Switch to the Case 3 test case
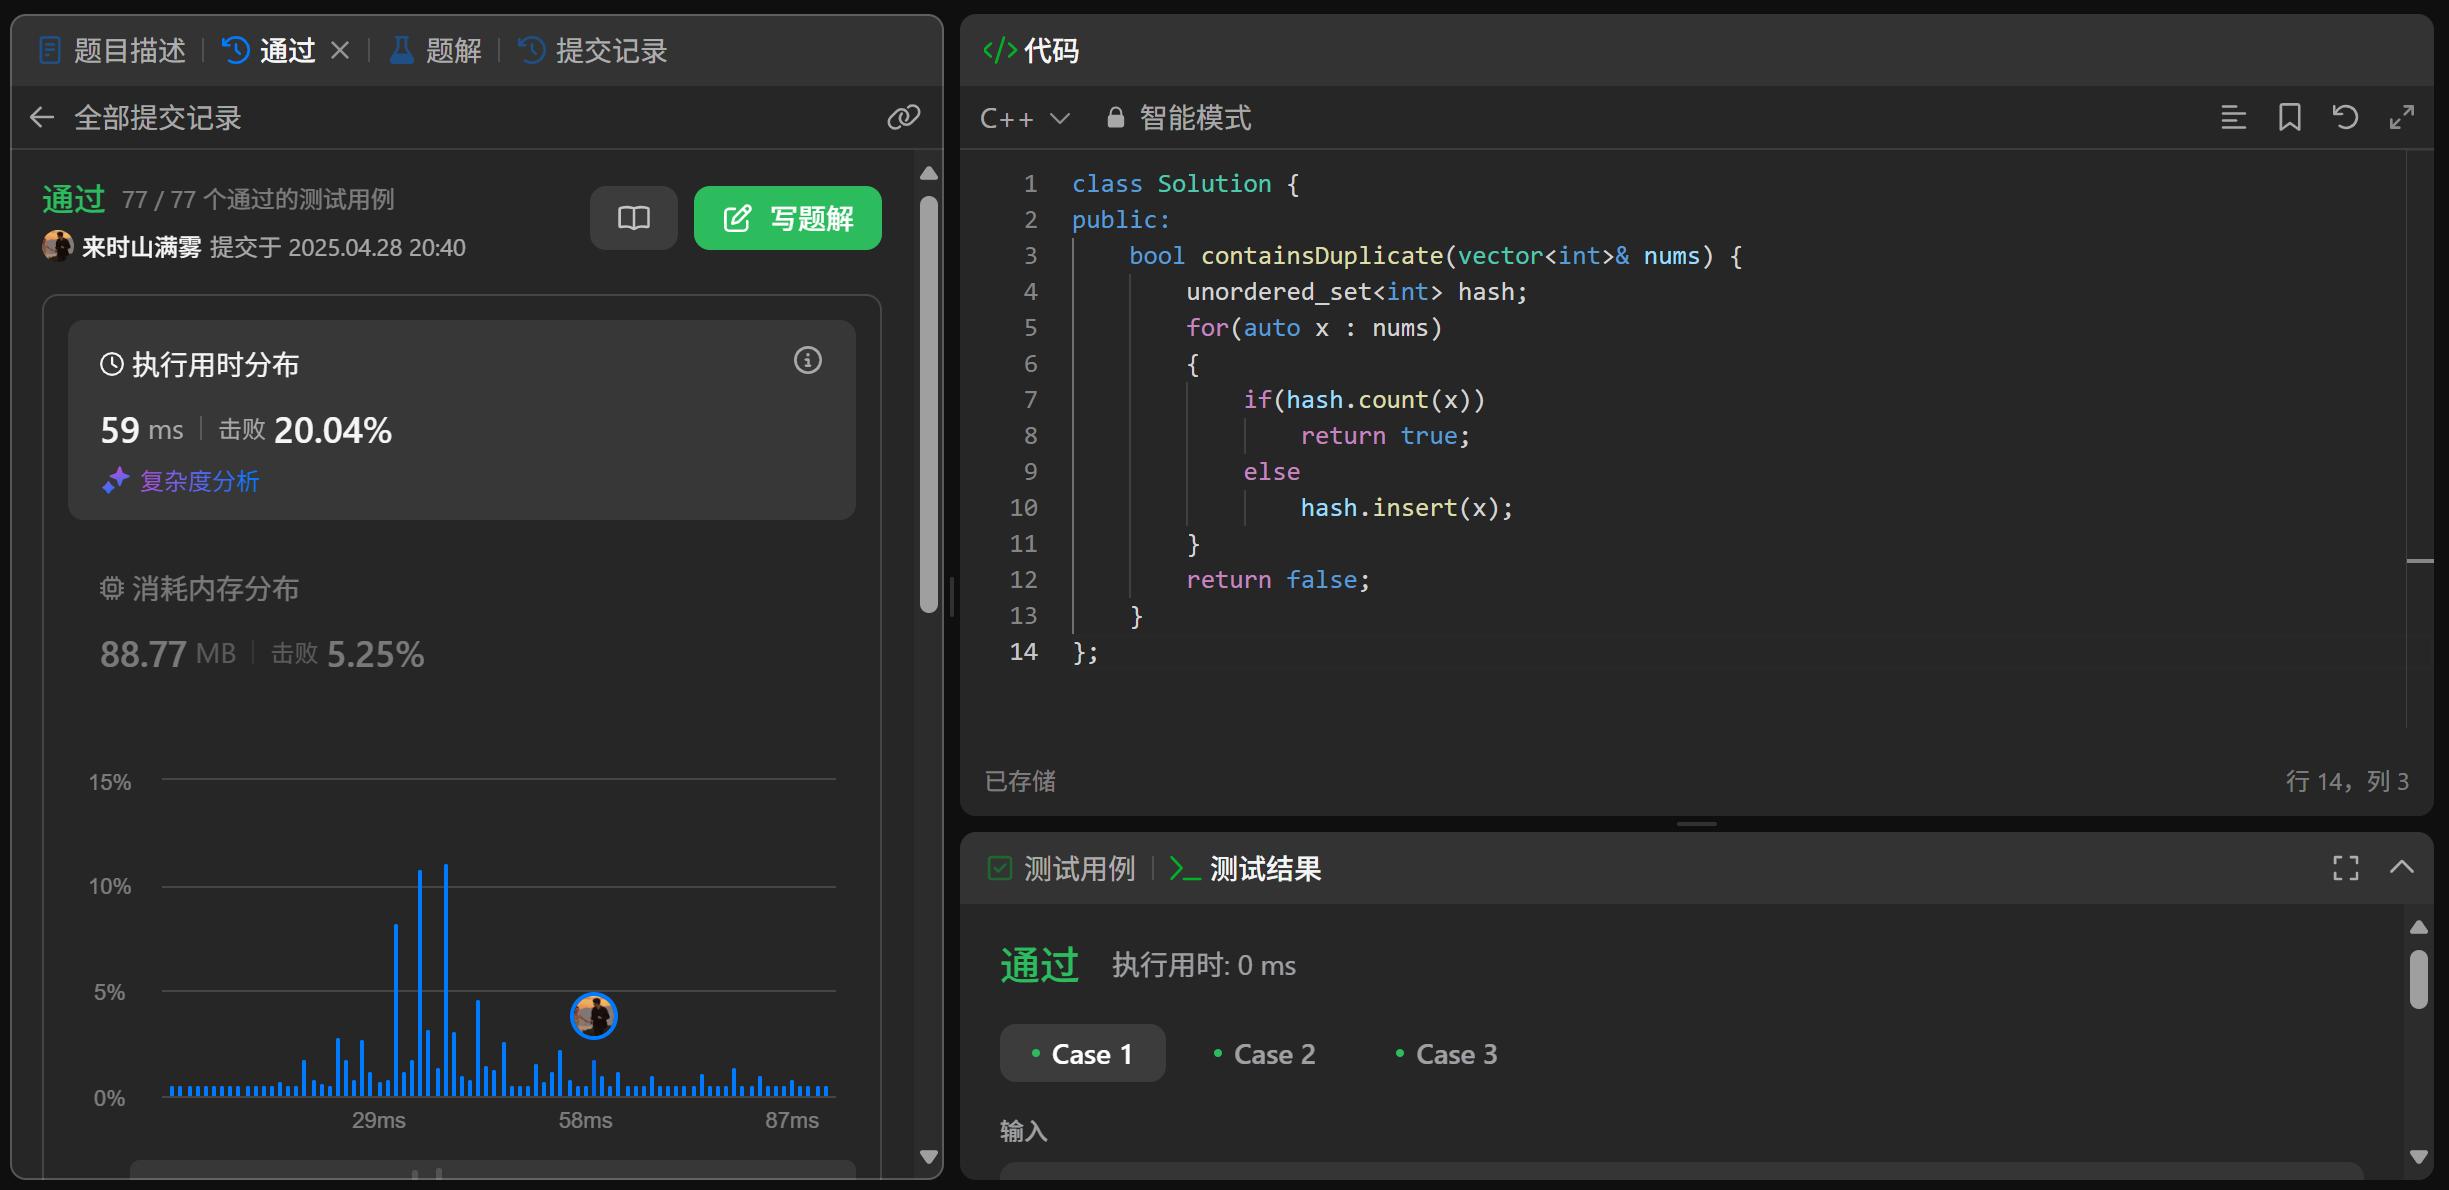The image size is (2449, 1190). pyautogui.click(x=1446, y=1054)
